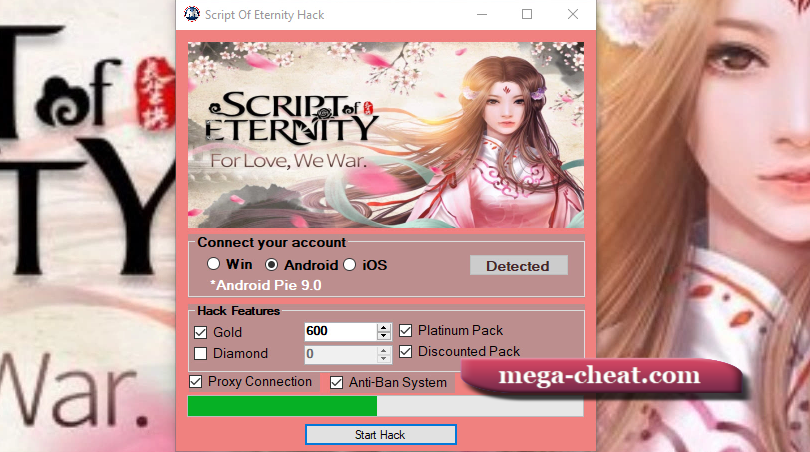The image size is (810, 452).
Task: Click the Script Of Eternity Hack title icon
Action: 192,14
